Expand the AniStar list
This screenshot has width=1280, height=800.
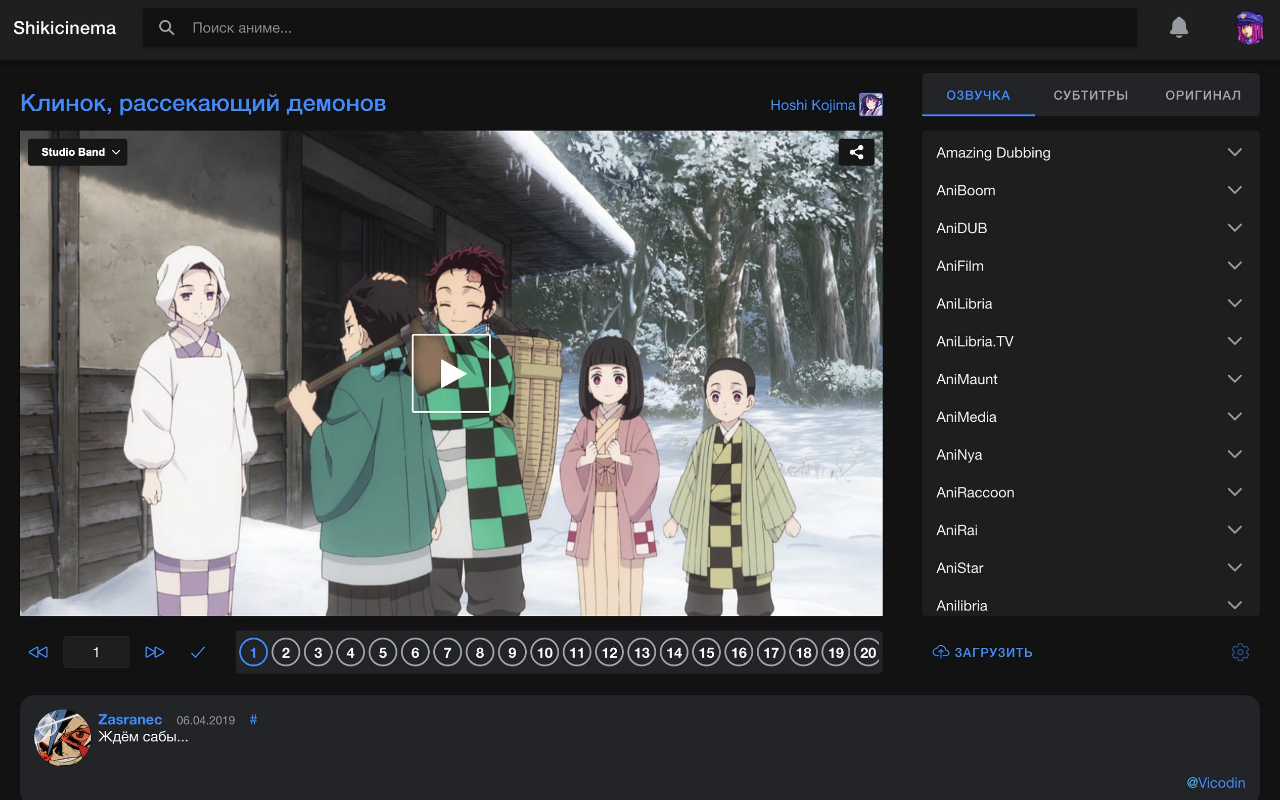coord(1091,568)
